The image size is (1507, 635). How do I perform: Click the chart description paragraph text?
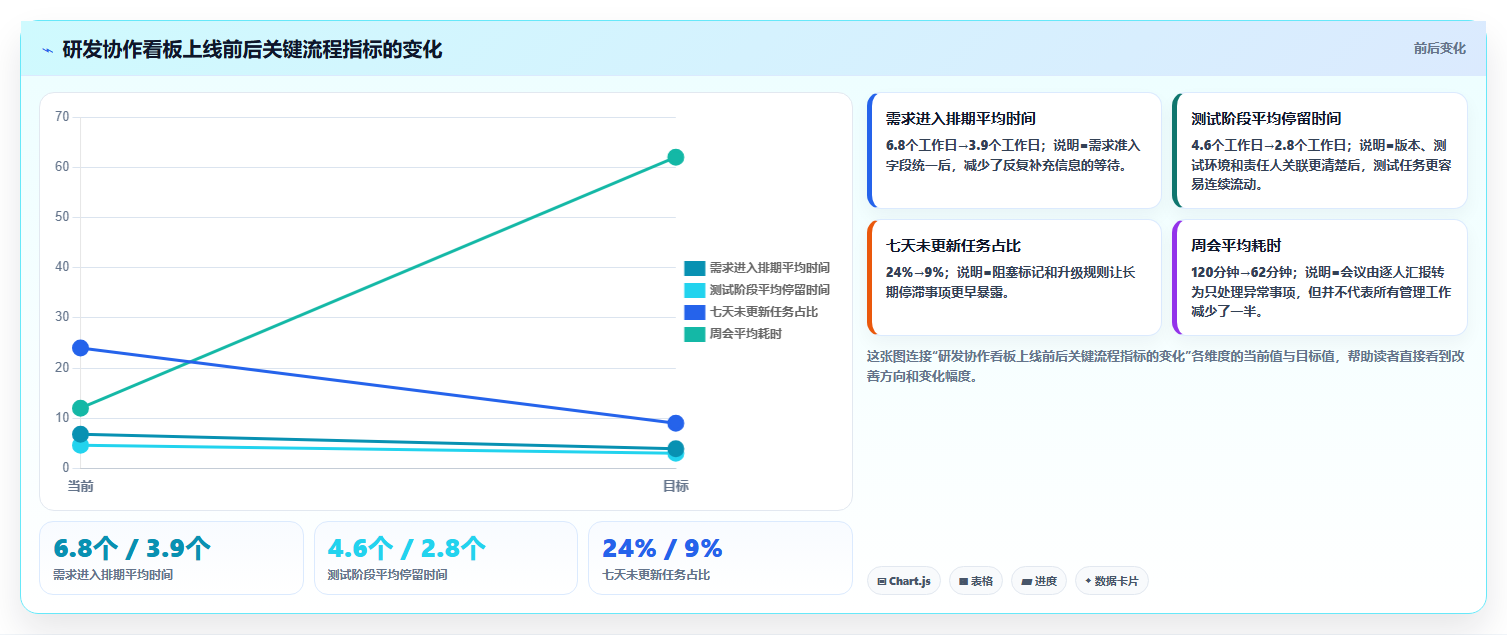[1166, 366]
